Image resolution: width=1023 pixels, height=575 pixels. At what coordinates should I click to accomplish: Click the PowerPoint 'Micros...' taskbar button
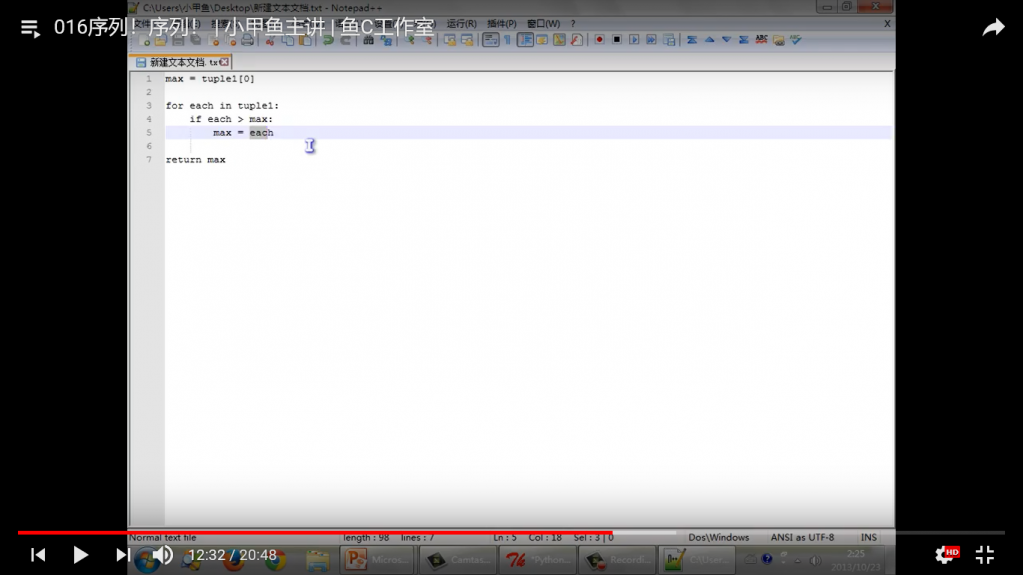pos(376,560)
